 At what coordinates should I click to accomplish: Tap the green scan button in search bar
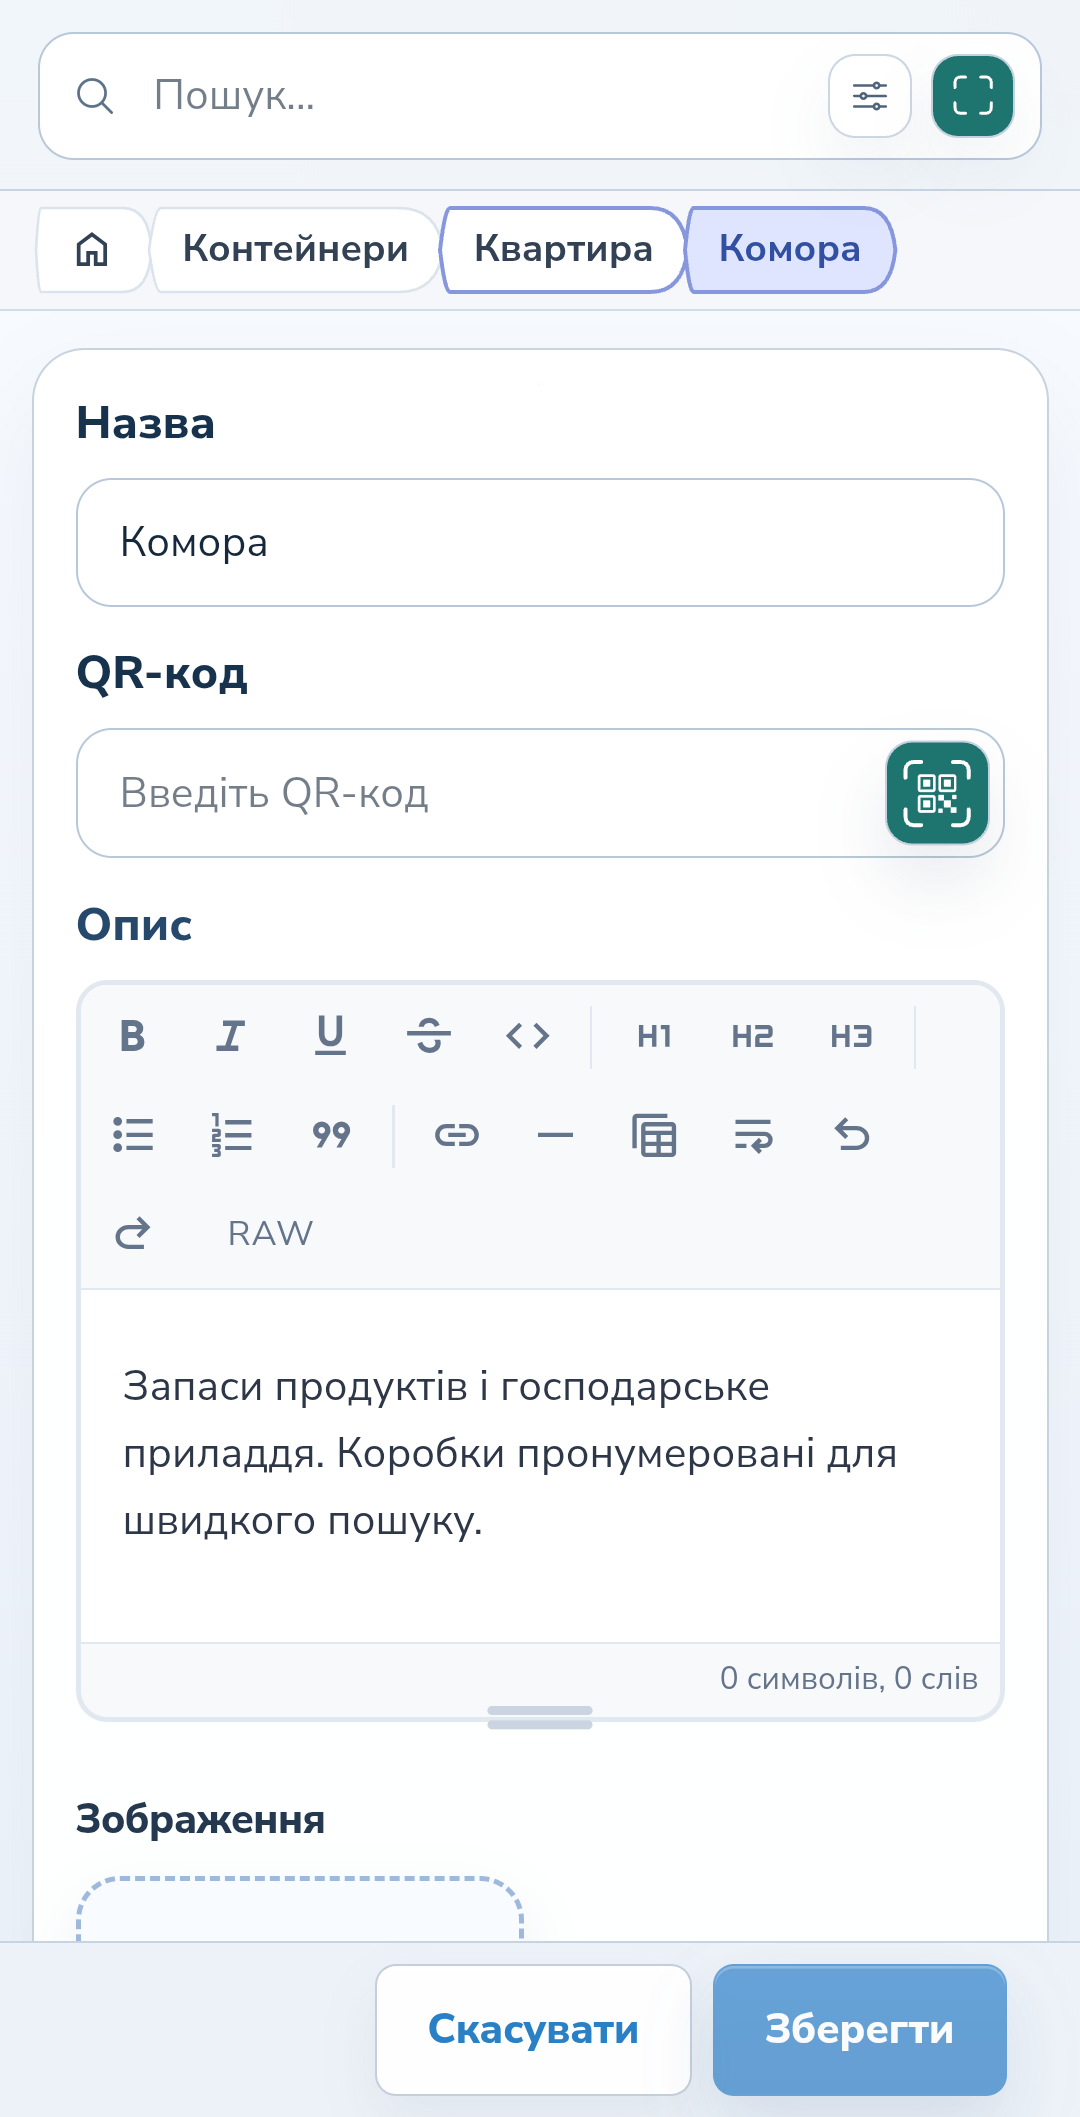[973, 96]
